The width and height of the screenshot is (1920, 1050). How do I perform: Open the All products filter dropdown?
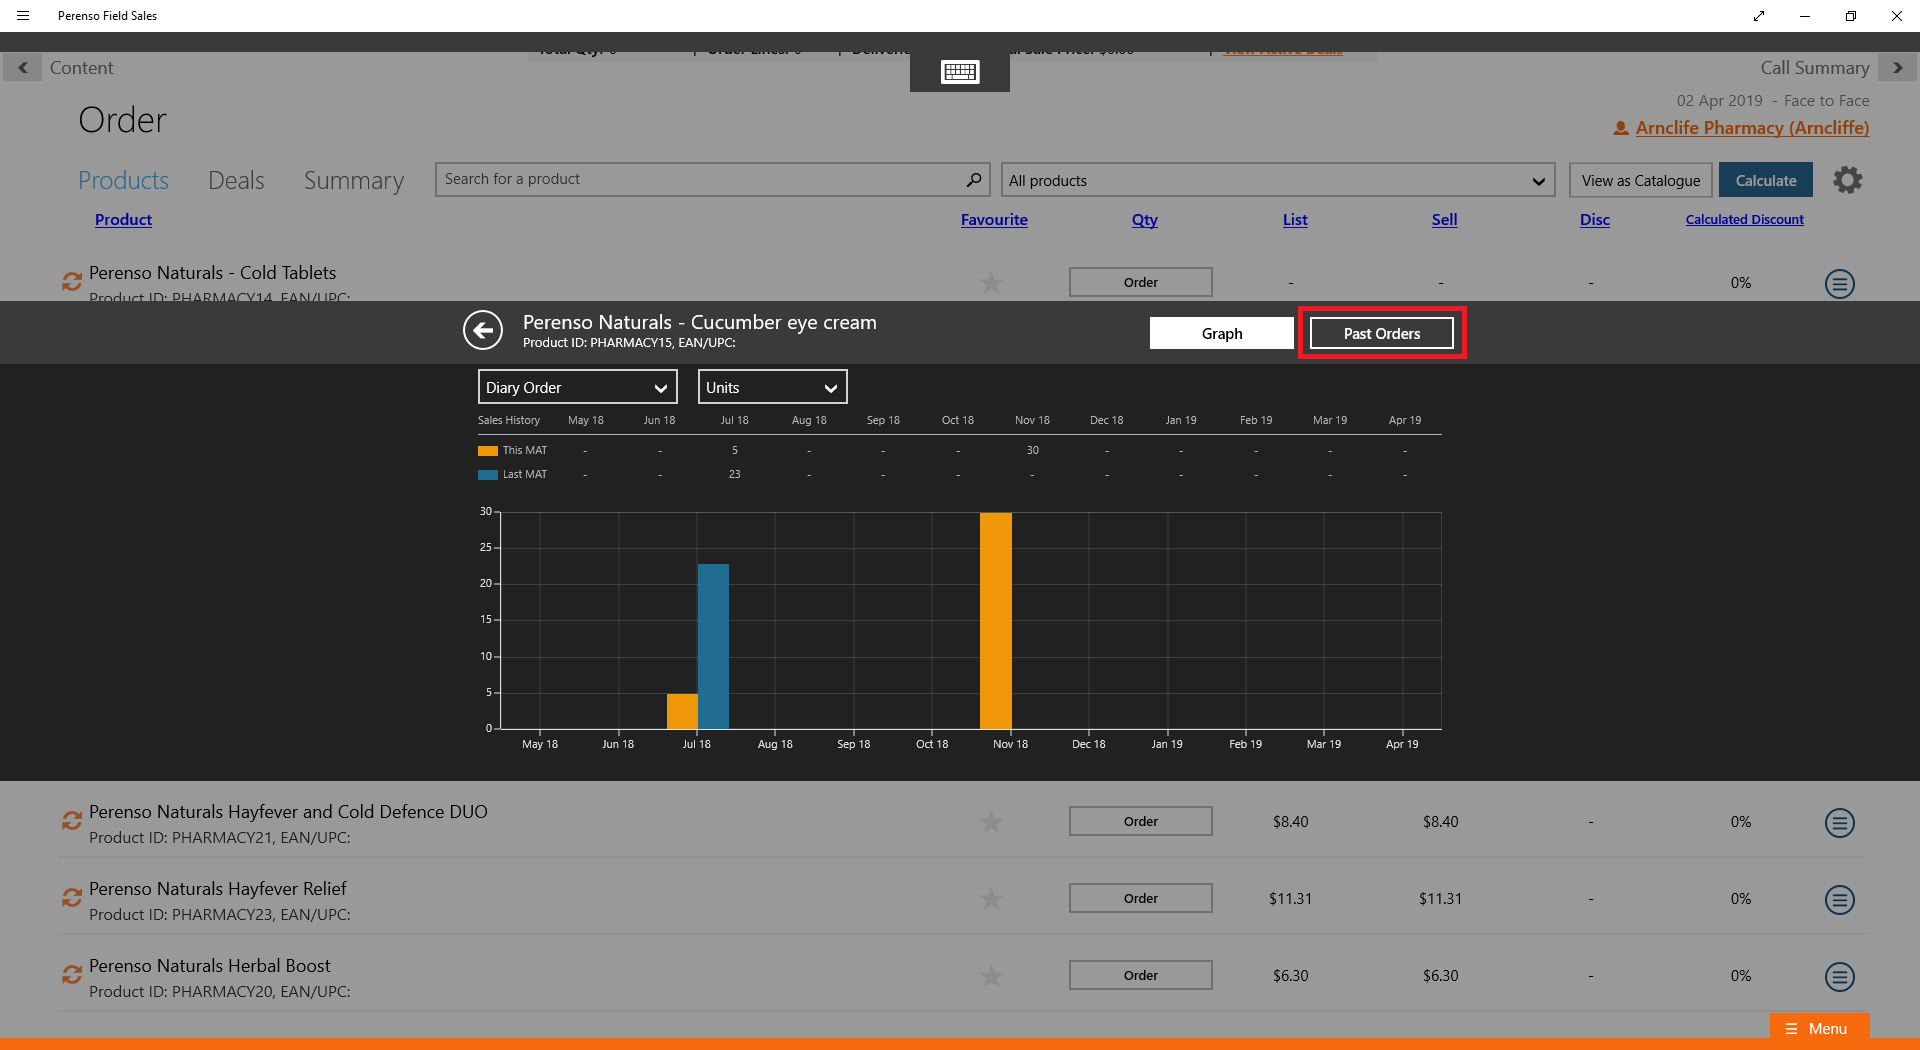(x=1277, y=180)
